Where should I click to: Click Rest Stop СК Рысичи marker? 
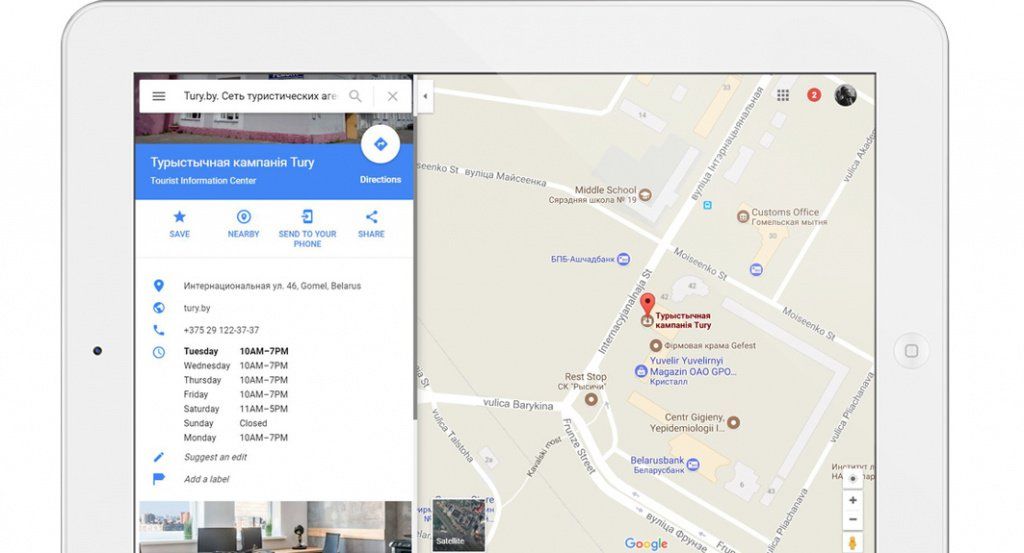pyautogui.click(x=591, y=399)
